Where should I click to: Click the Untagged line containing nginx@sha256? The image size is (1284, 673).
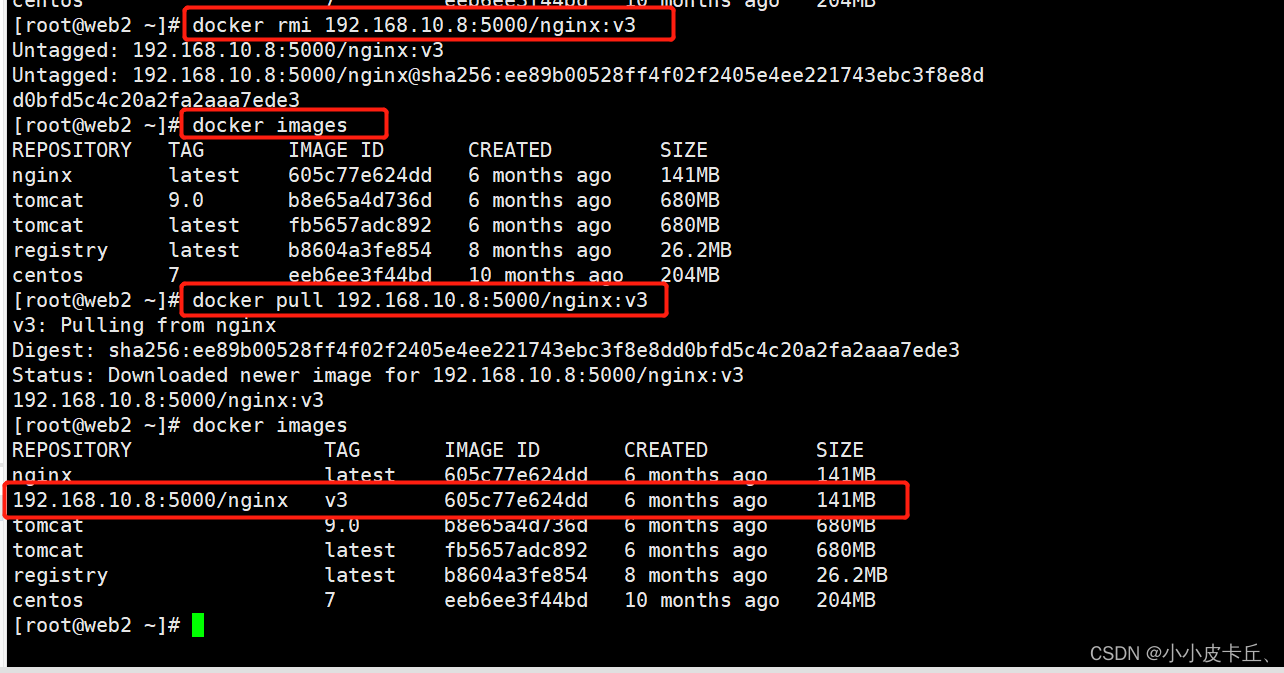pos(498,75)
